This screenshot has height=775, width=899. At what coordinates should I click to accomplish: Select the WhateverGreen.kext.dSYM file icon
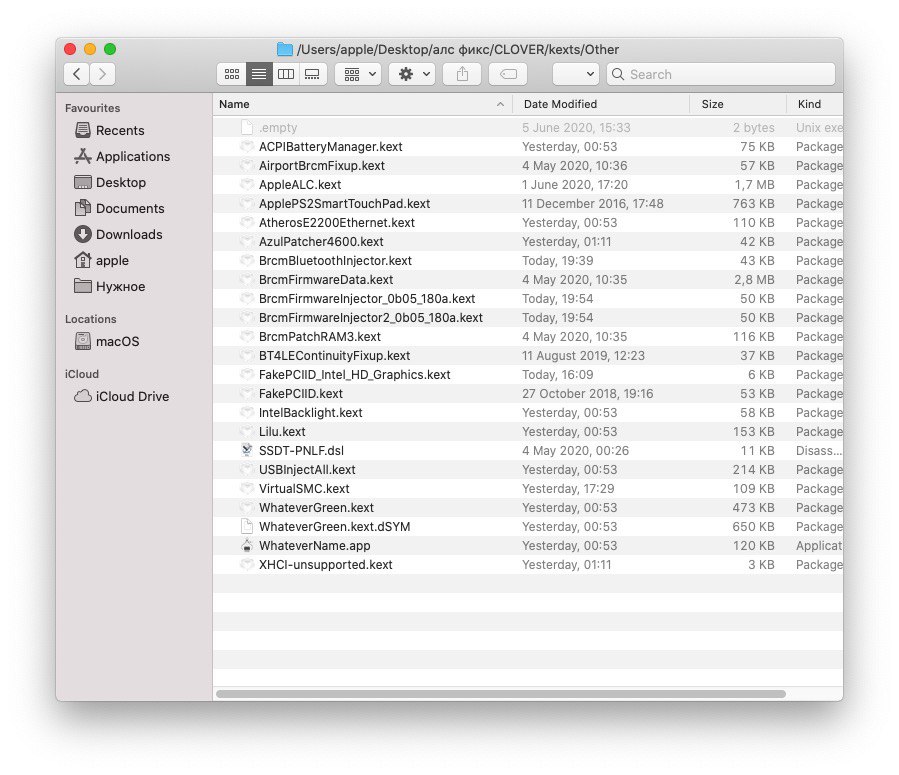(247, 526)
